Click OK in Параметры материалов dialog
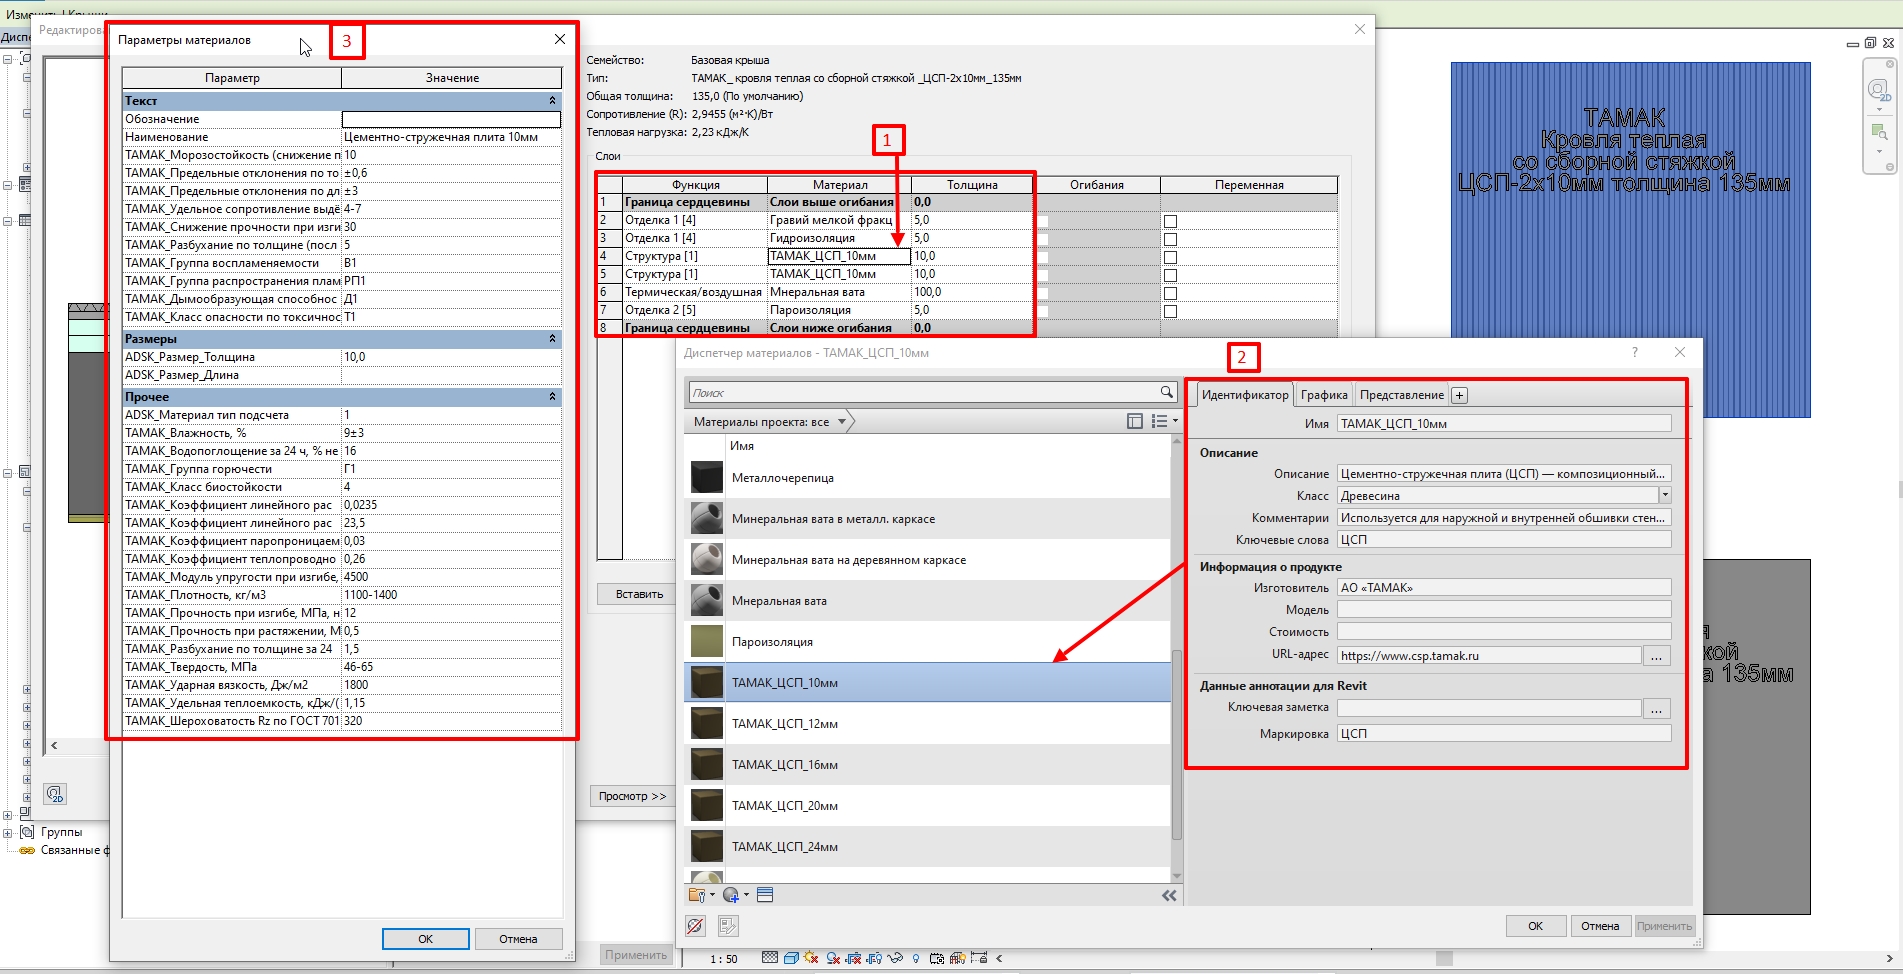 click(x=425, y=939)
